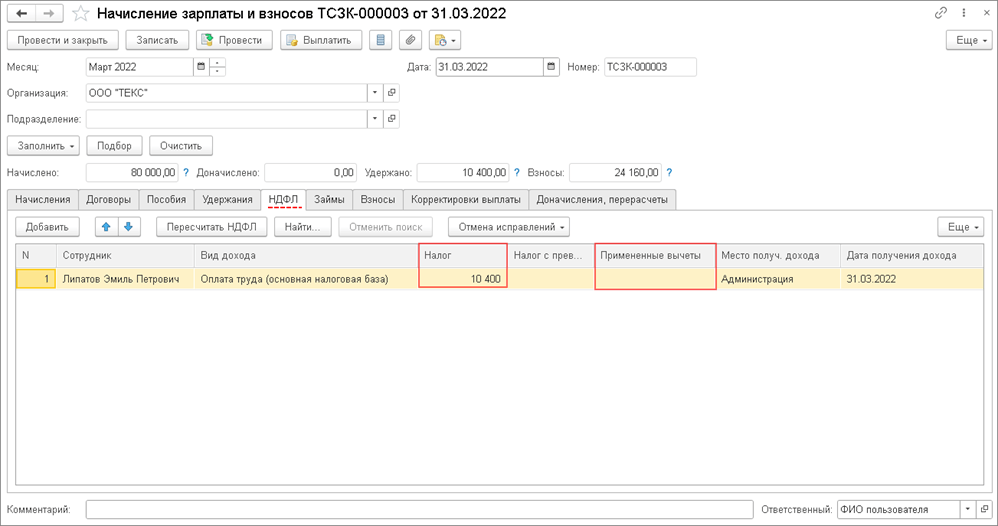Screen dimensions: 998x526
Task: Open calendar picker for Дата field
Action: point(551,67)
